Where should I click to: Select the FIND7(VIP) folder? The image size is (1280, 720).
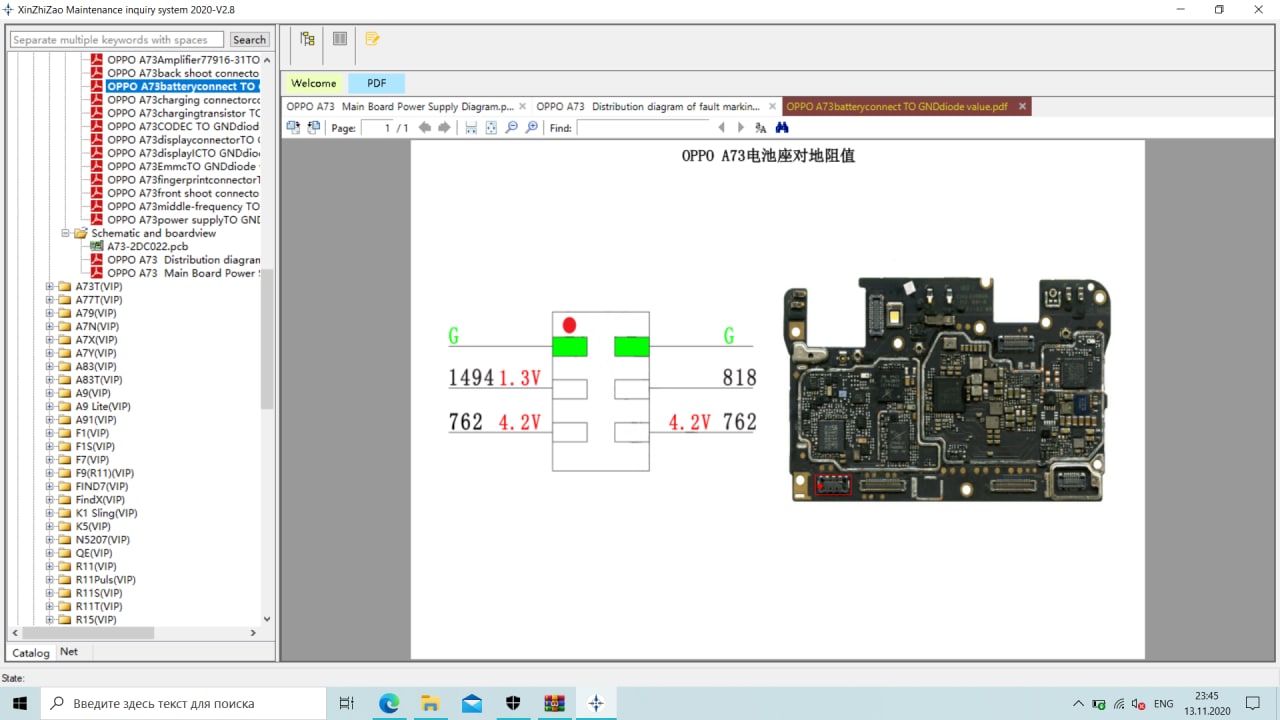[x=102, y=486]
